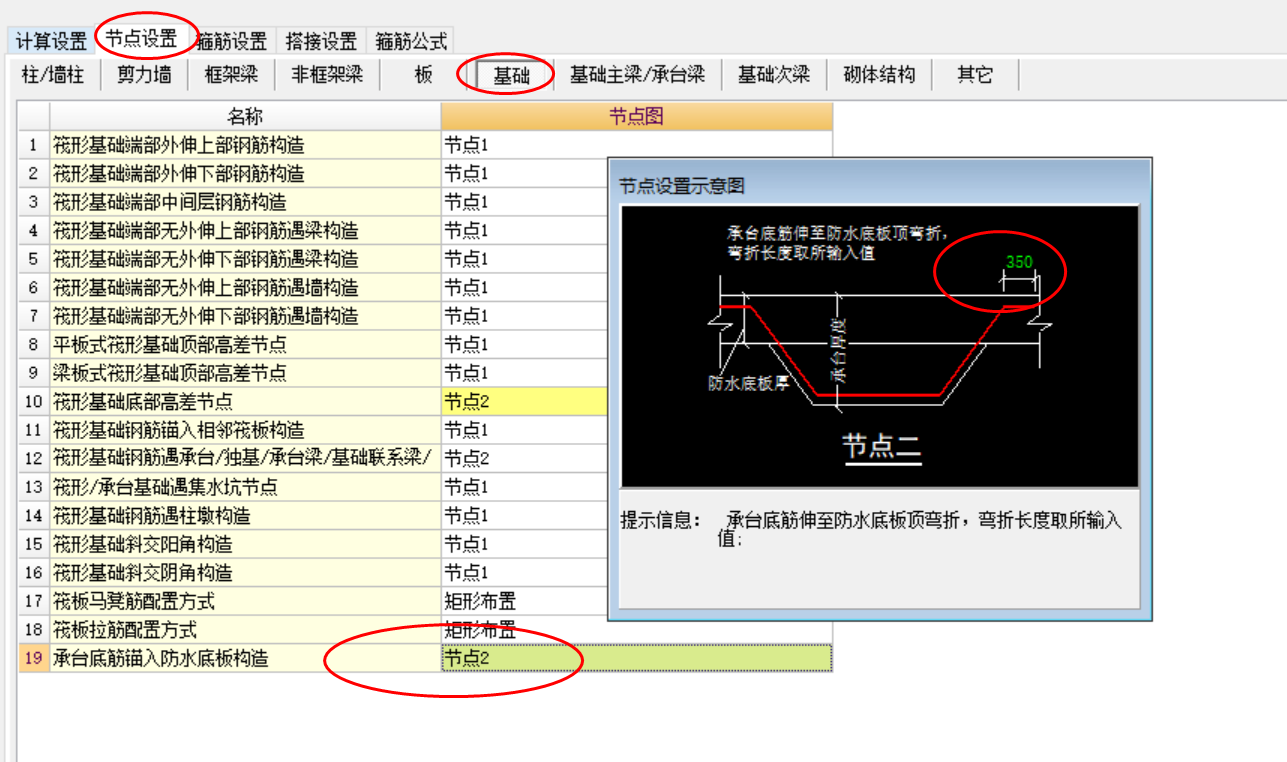Select row 筏形基础端部无外伸上部钢筋遇墙构造
The image size is (1287, 762).
tap(245, 287)
